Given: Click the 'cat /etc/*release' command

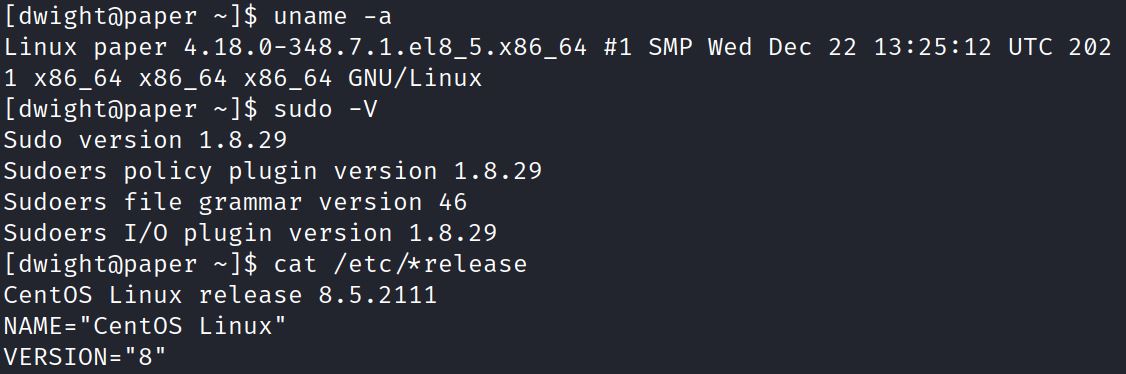Looking at the screenshot, I should 400,264.
